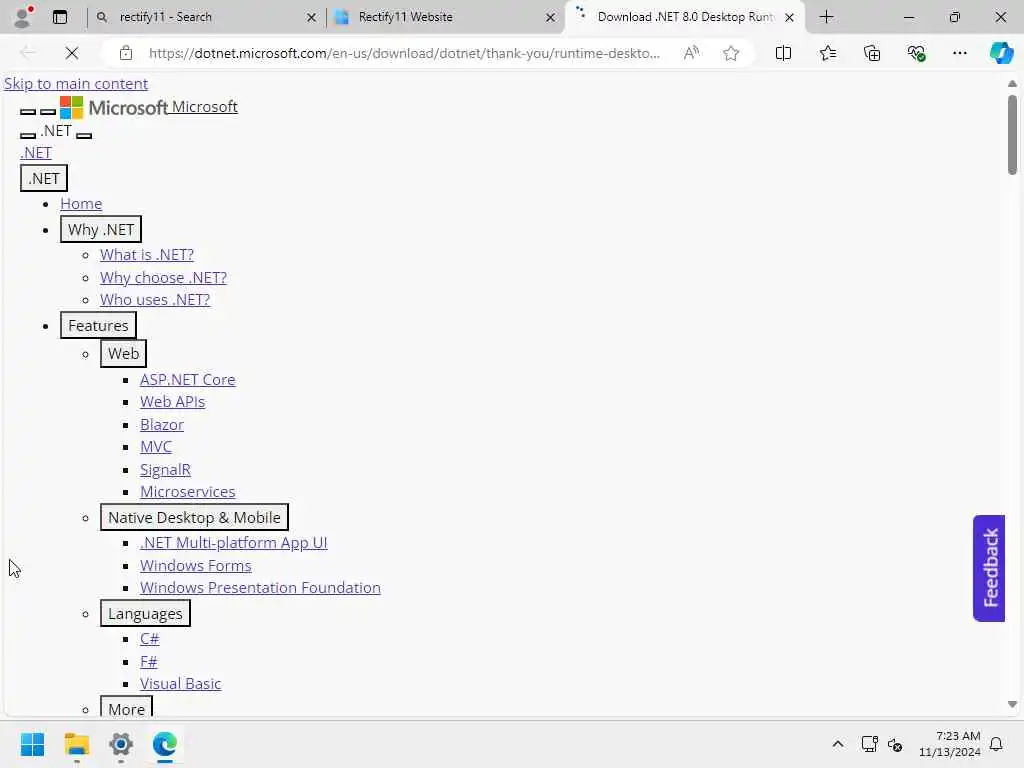Open the browser profile icon

23,17
